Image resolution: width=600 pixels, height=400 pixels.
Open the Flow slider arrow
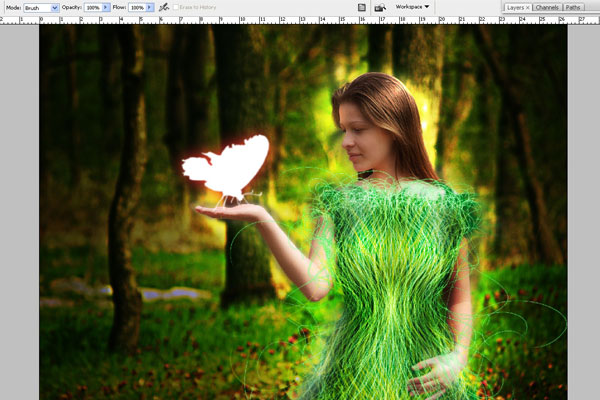150,7
